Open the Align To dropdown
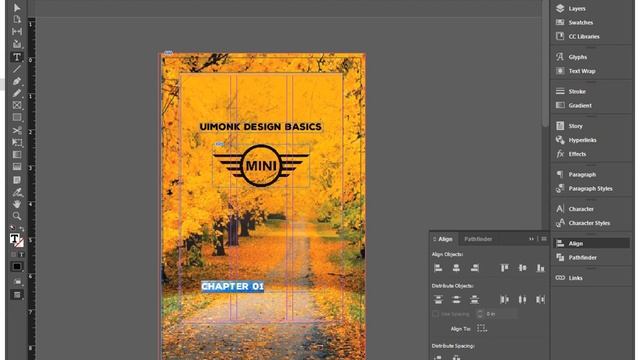 (482, 329)
